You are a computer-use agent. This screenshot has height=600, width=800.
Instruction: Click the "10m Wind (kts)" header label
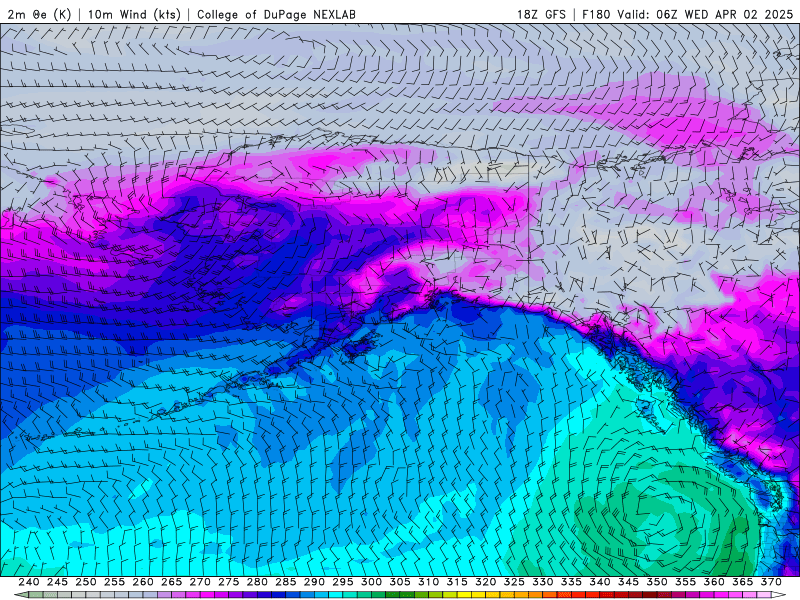(134, 15)
